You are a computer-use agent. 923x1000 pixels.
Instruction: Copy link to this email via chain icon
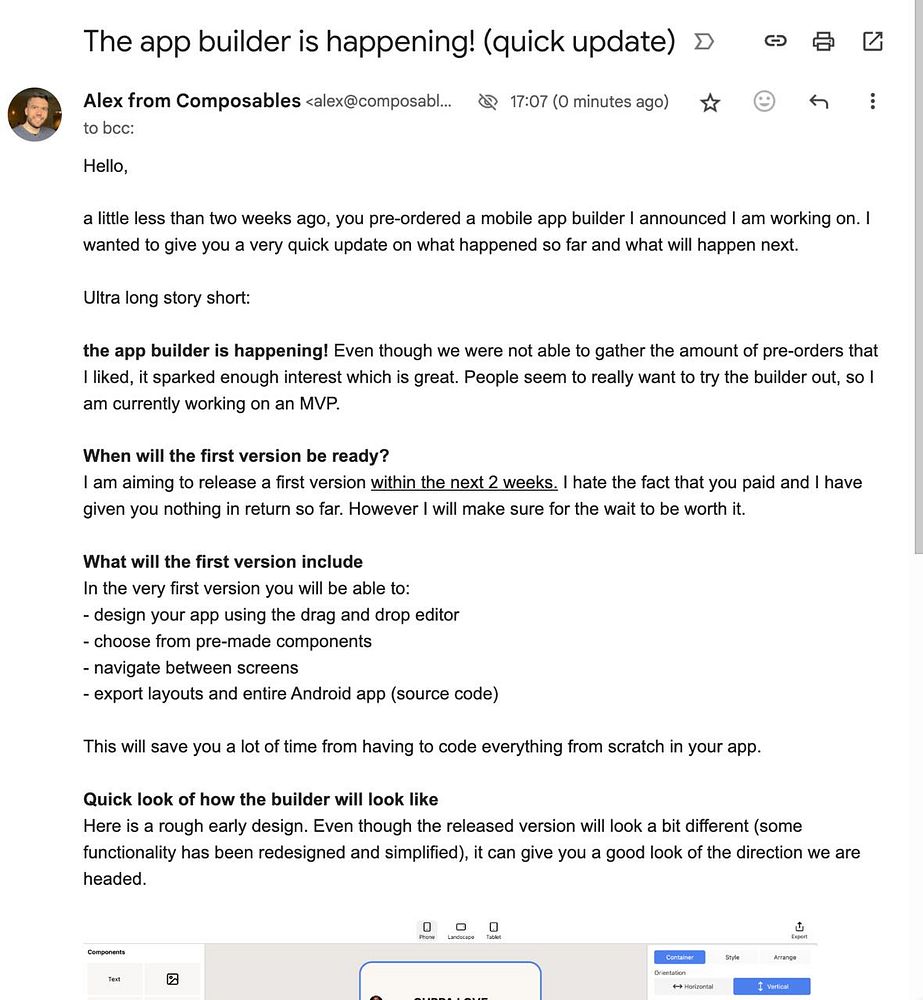[x=775, y=41]
